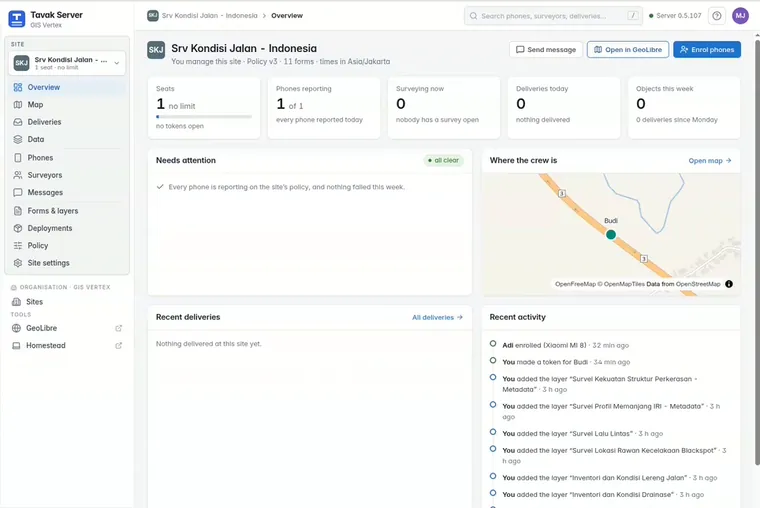Click the SKJ breadcrumb badge icon
This screenshot has height=508, width=760.
153,16
